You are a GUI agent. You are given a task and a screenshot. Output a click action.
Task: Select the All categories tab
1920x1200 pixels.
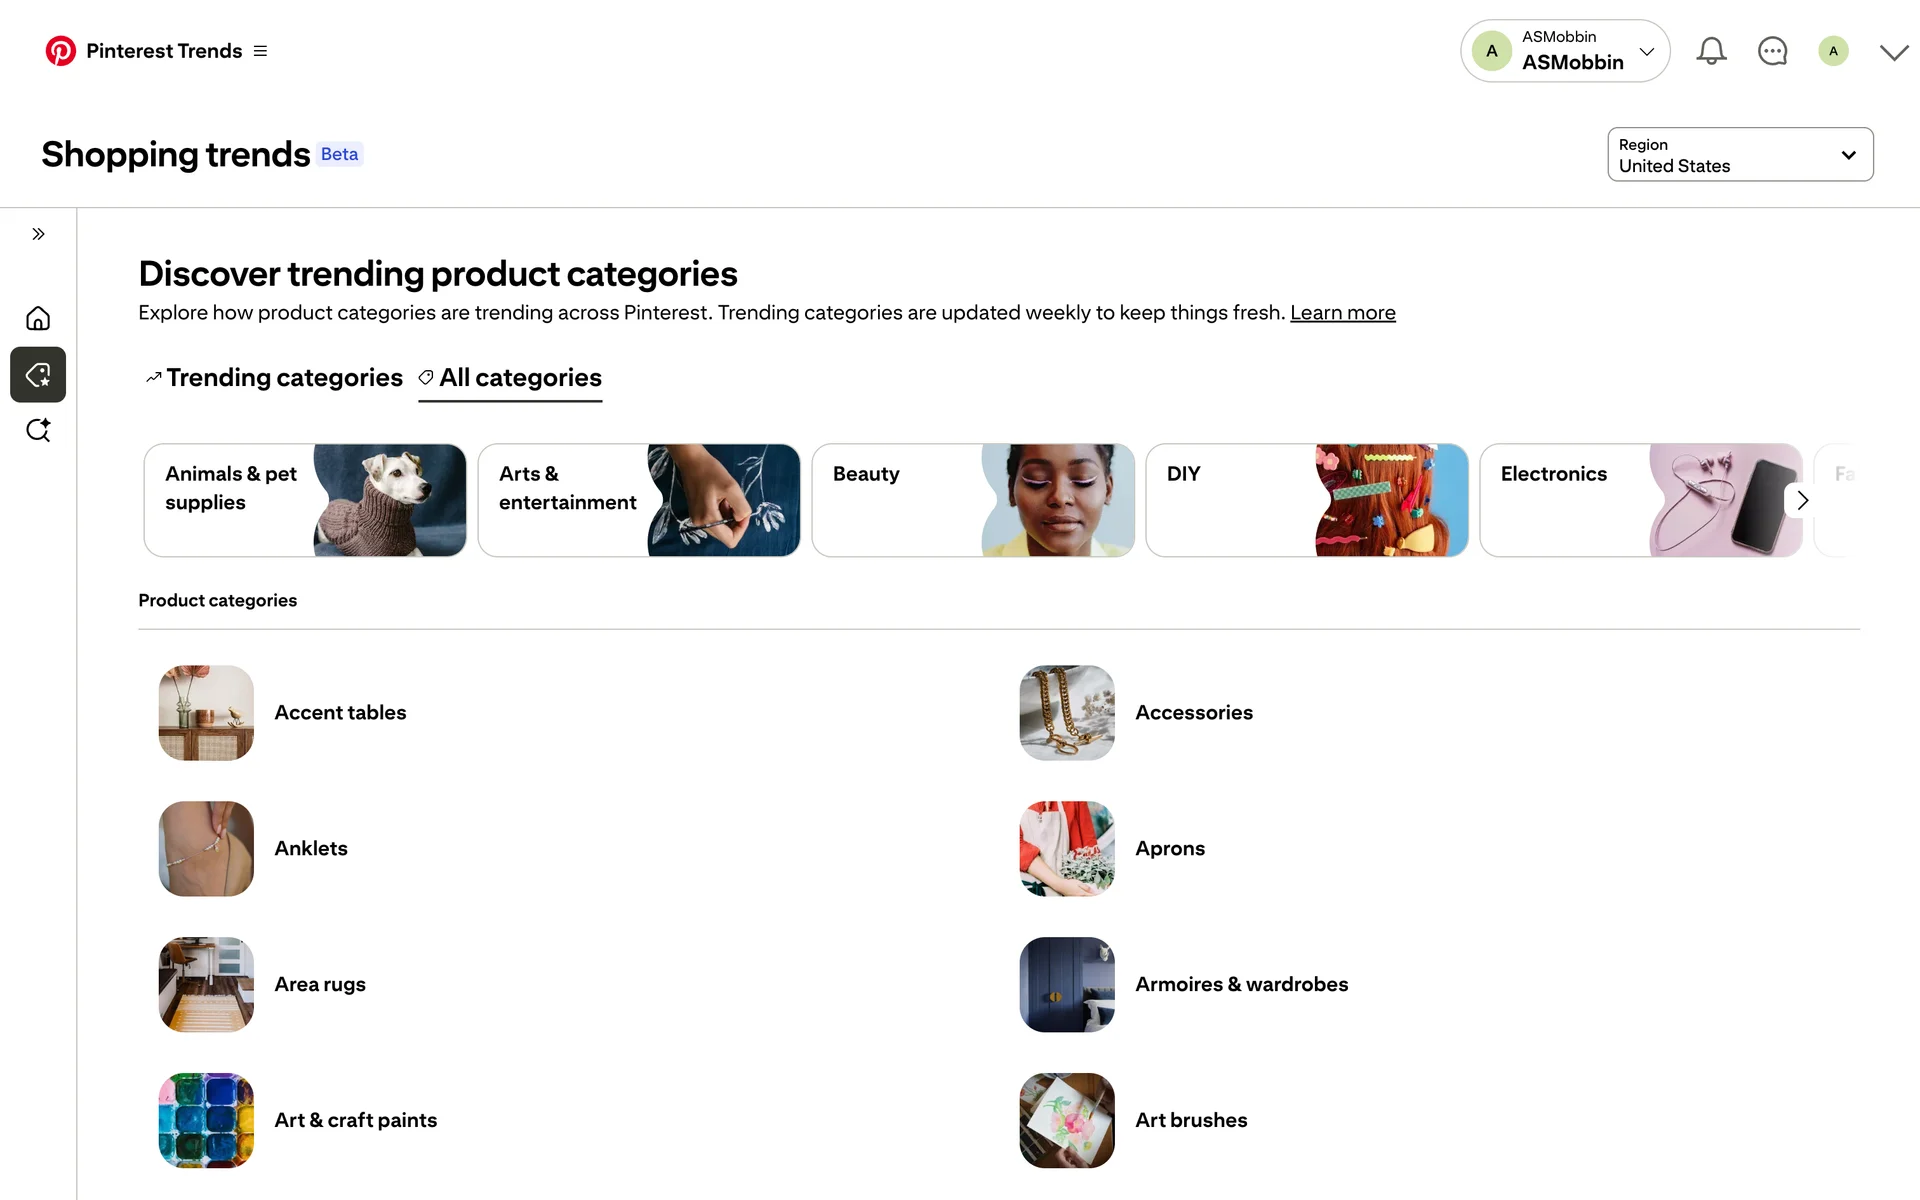point(510,378)
